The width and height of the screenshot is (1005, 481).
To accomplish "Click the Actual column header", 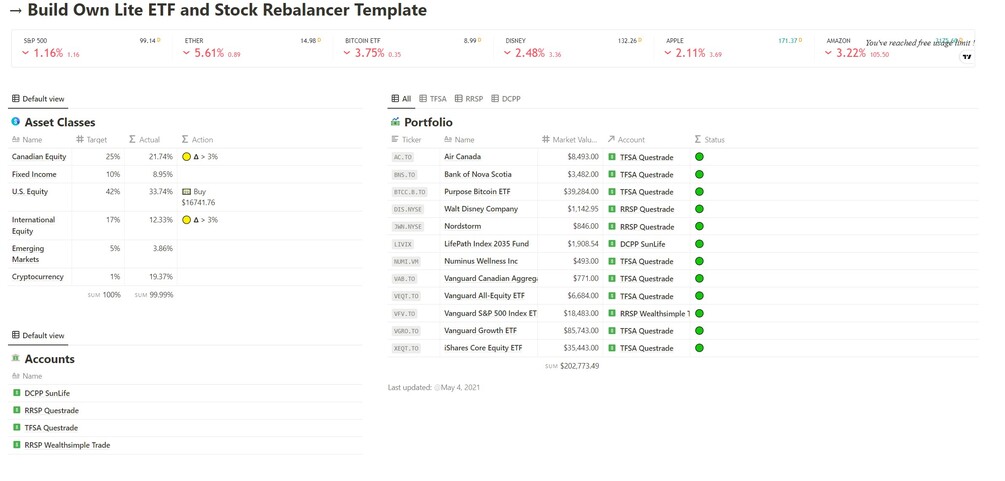I will (144, 139).
